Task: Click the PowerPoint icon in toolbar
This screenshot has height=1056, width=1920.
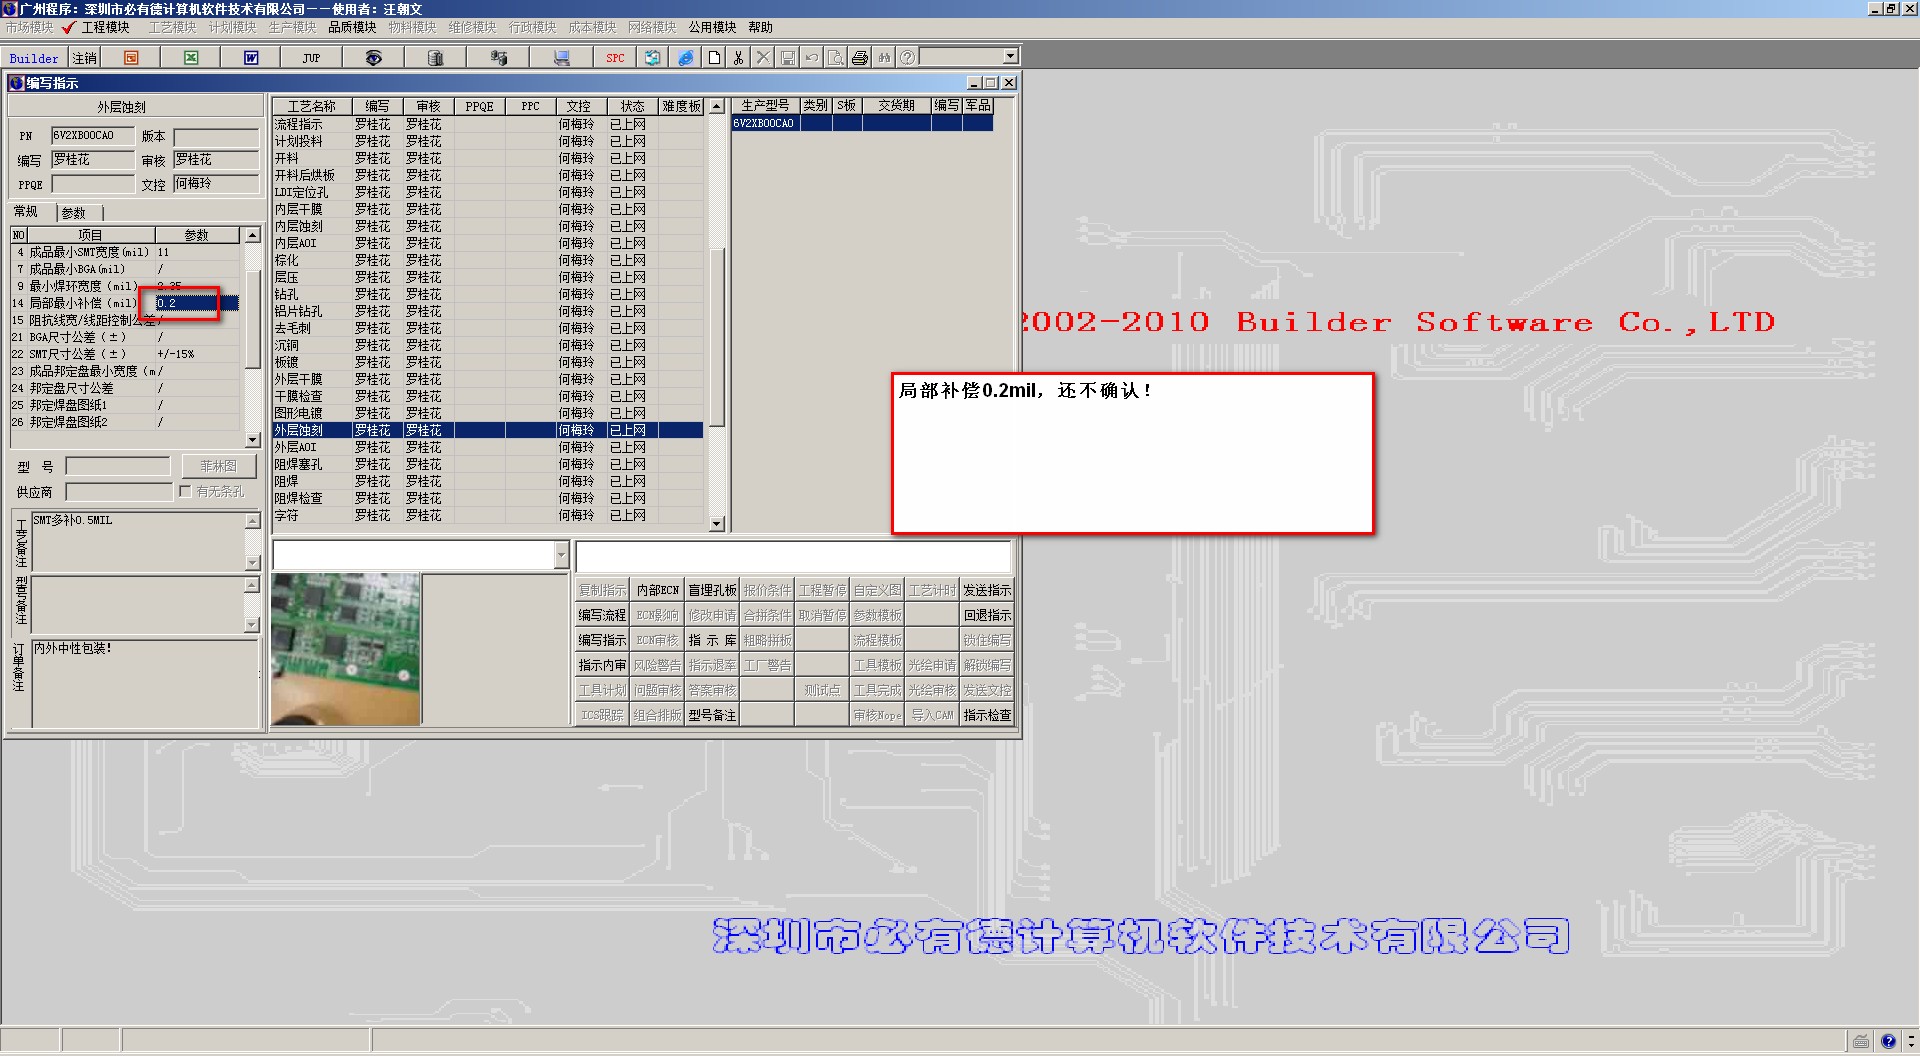Action: [x=131, y=58]
